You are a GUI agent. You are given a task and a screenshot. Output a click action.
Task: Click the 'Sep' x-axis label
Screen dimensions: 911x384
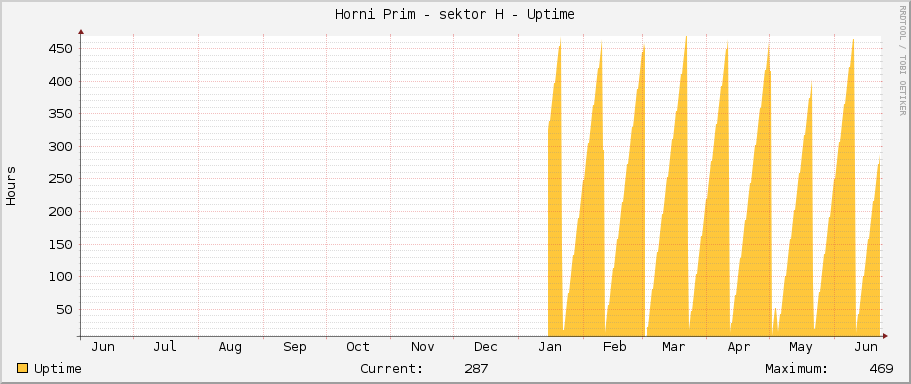[x=295, y=347]
